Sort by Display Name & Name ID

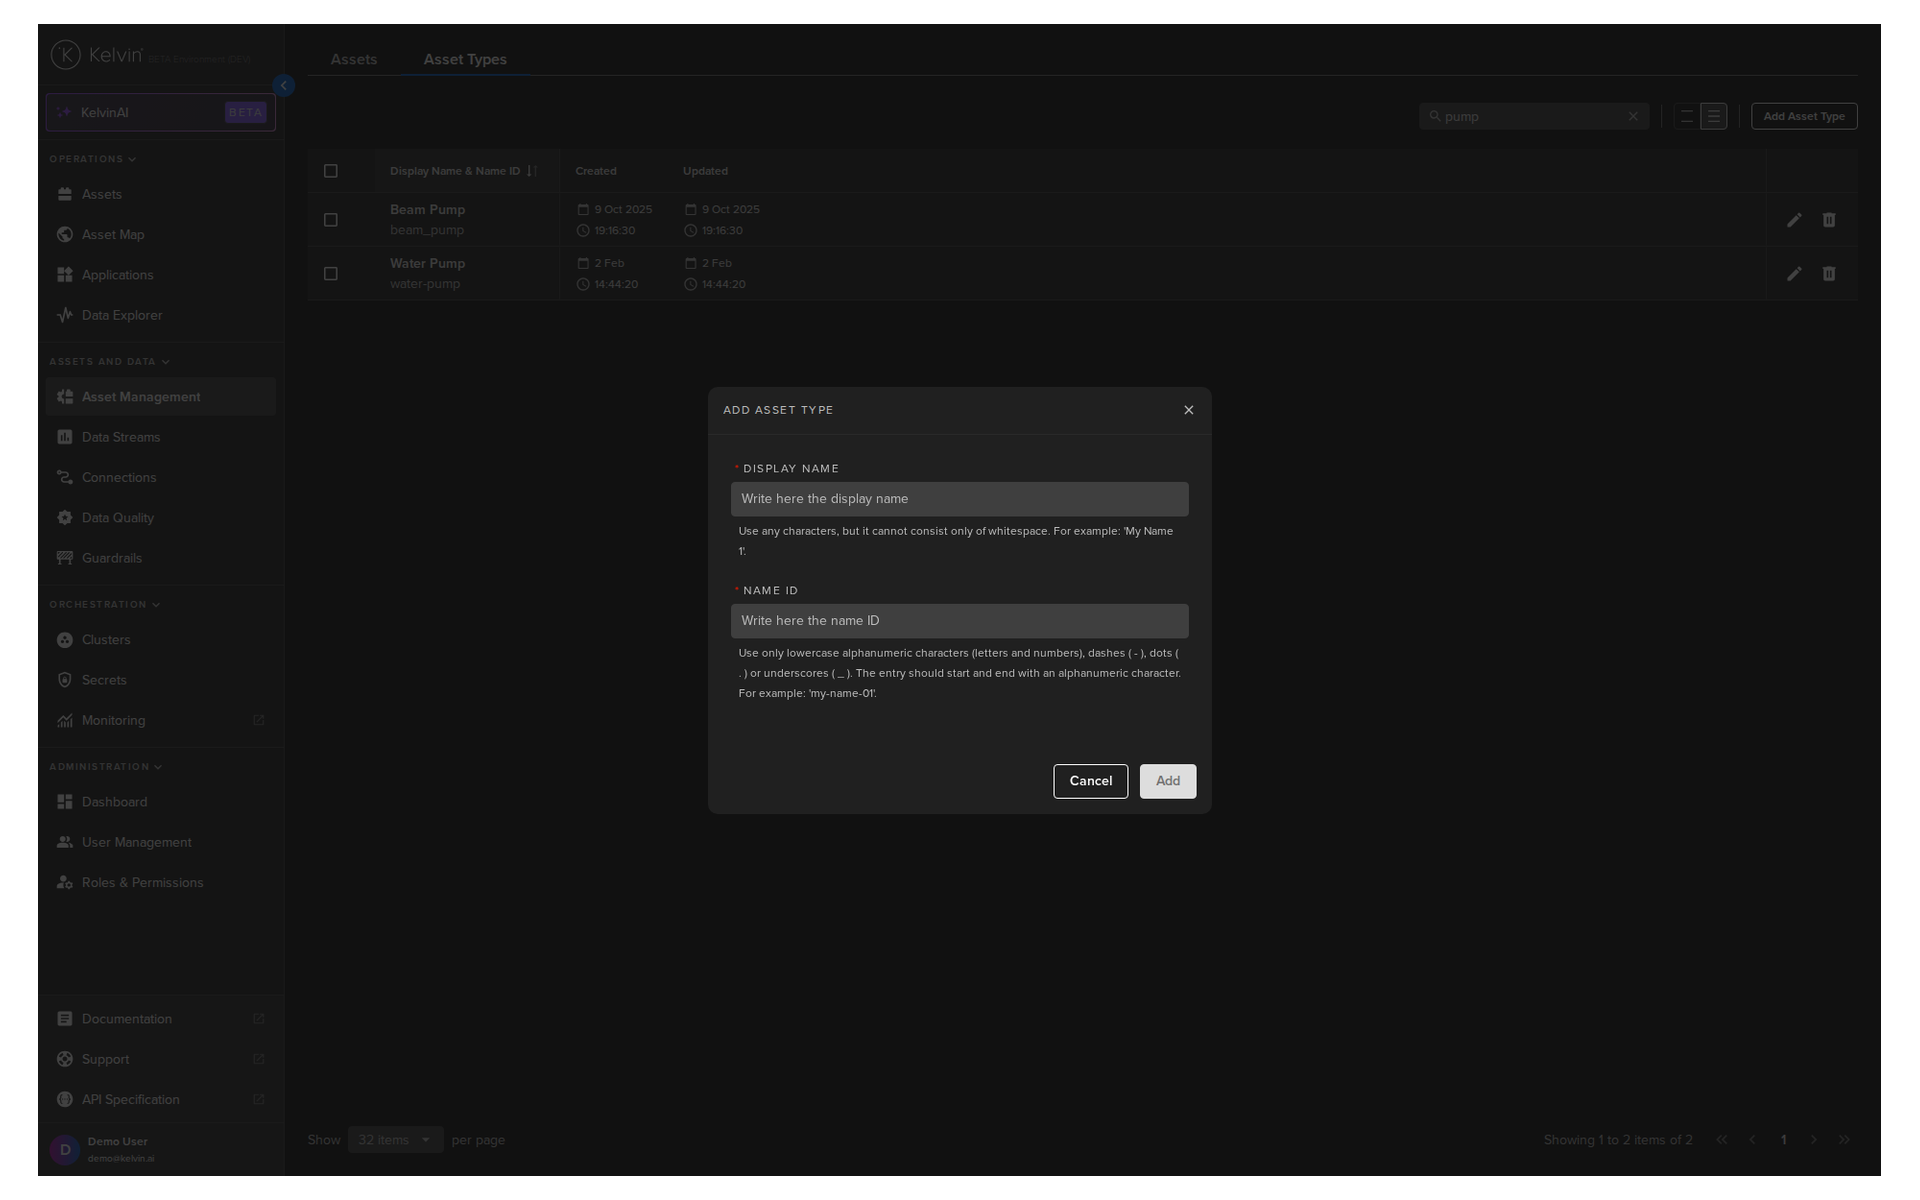click(x=532, y=171)
